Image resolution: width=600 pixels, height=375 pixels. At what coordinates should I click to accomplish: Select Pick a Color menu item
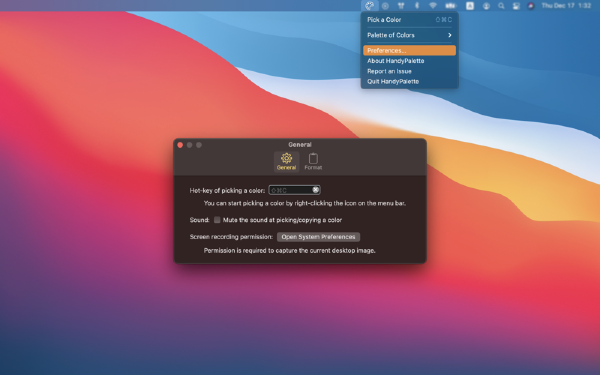409,20
